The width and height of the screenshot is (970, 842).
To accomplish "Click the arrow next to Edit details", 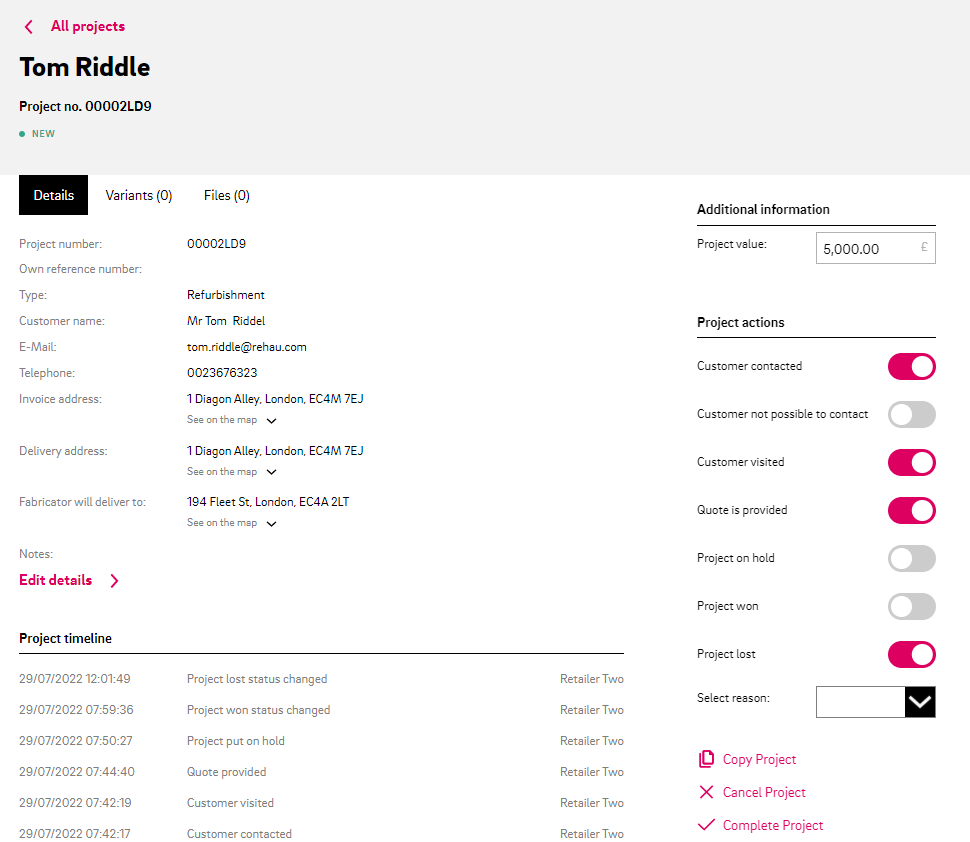I will click(x=114, y=581).
